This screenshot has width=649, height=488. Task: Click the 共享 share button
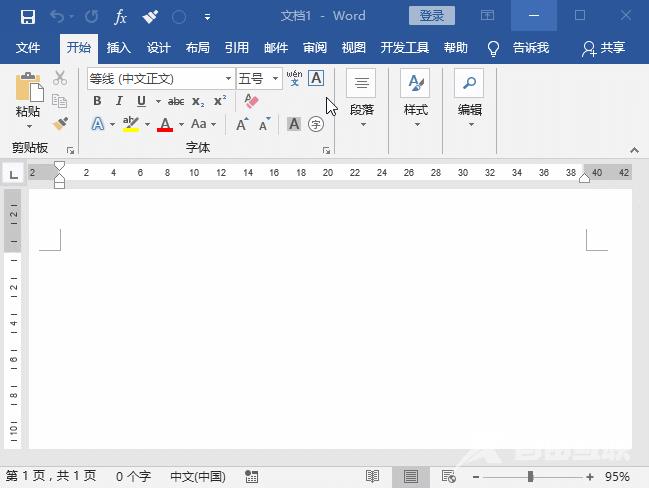[x=603, y=48]
